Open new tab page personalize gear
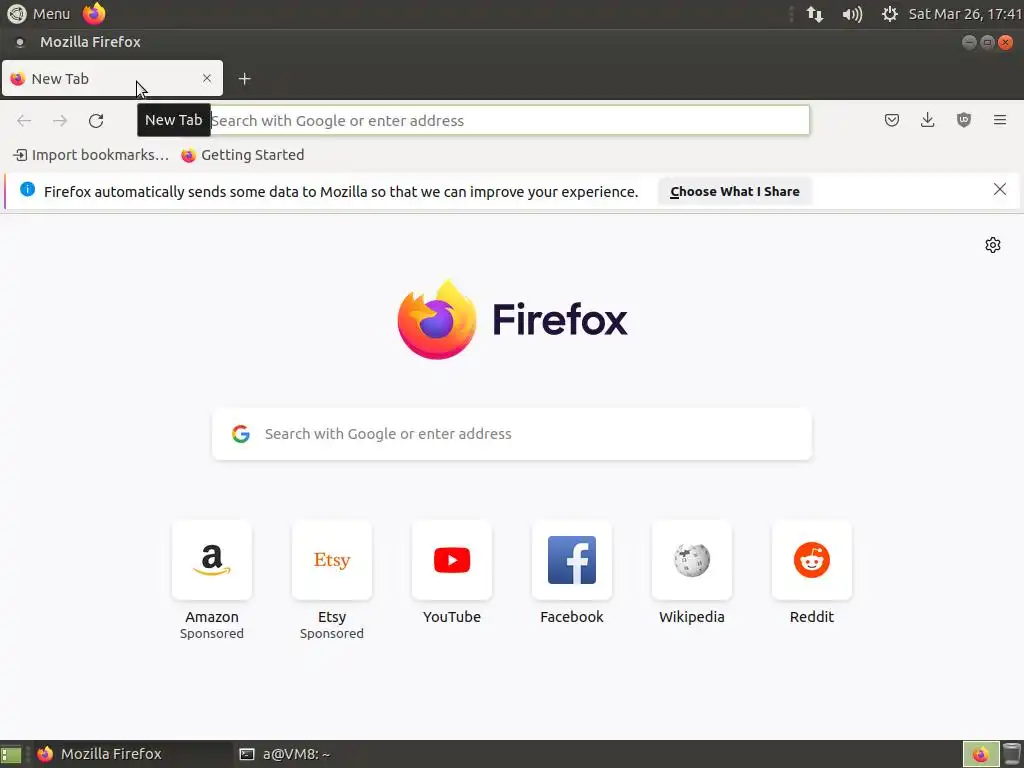Screen dimensions: 1024x768 (993, 245)
